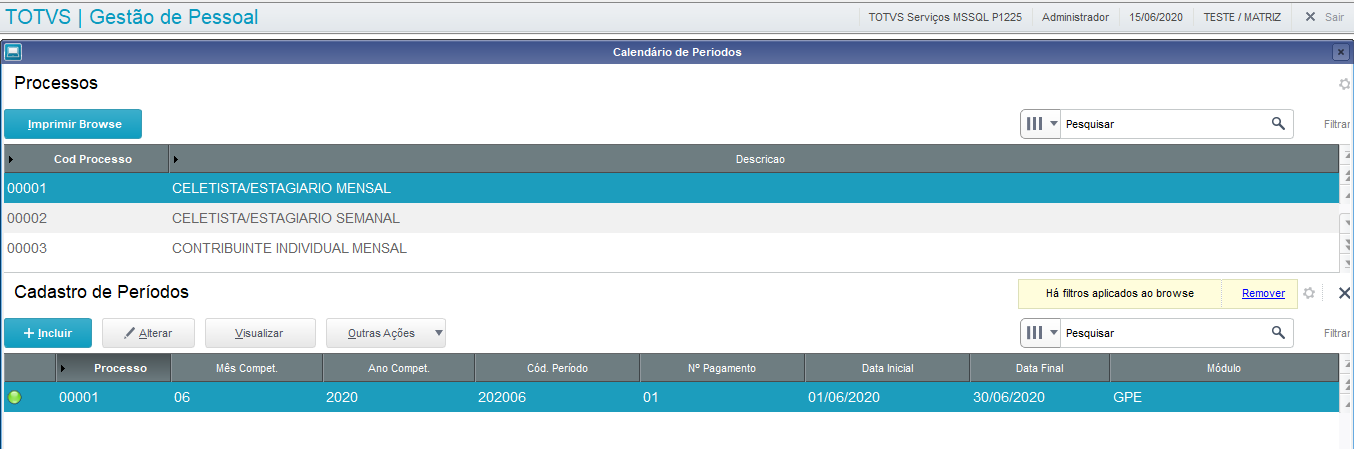Click the arrow beside Processo column header

63,368
